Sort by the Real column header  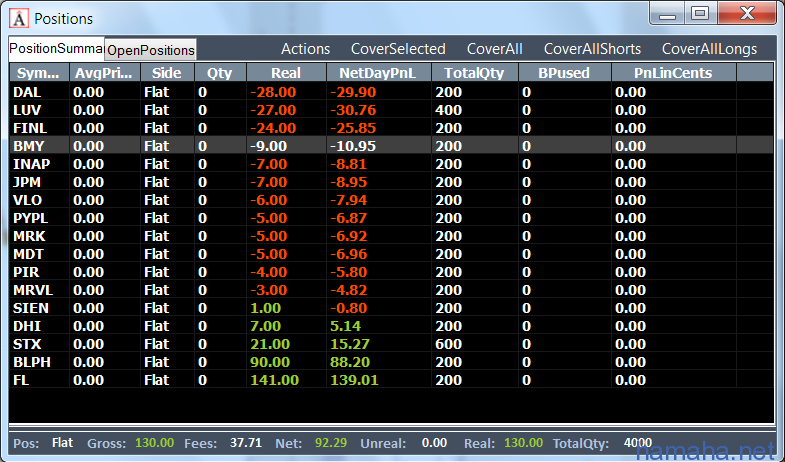click(x=285, y=73)
